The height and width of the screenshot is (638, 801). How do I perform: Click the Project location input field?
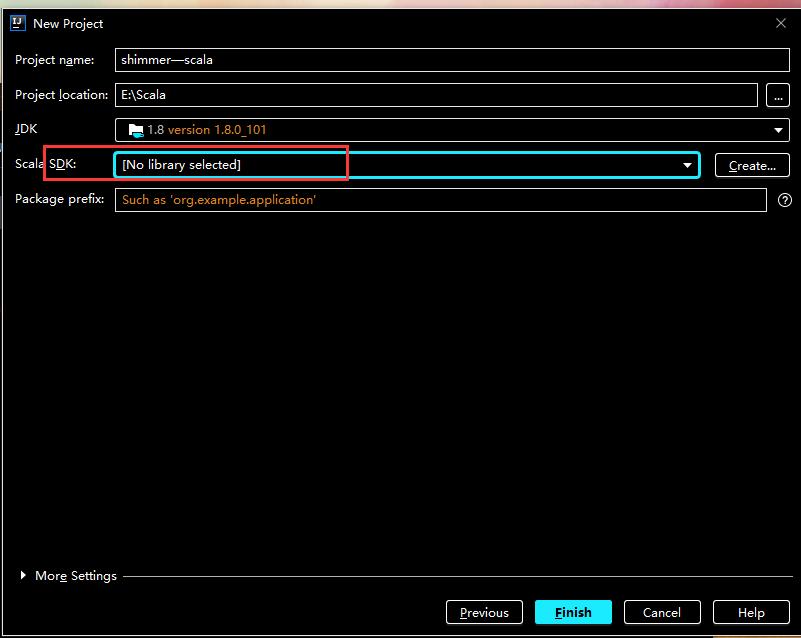tap(436, 95)
